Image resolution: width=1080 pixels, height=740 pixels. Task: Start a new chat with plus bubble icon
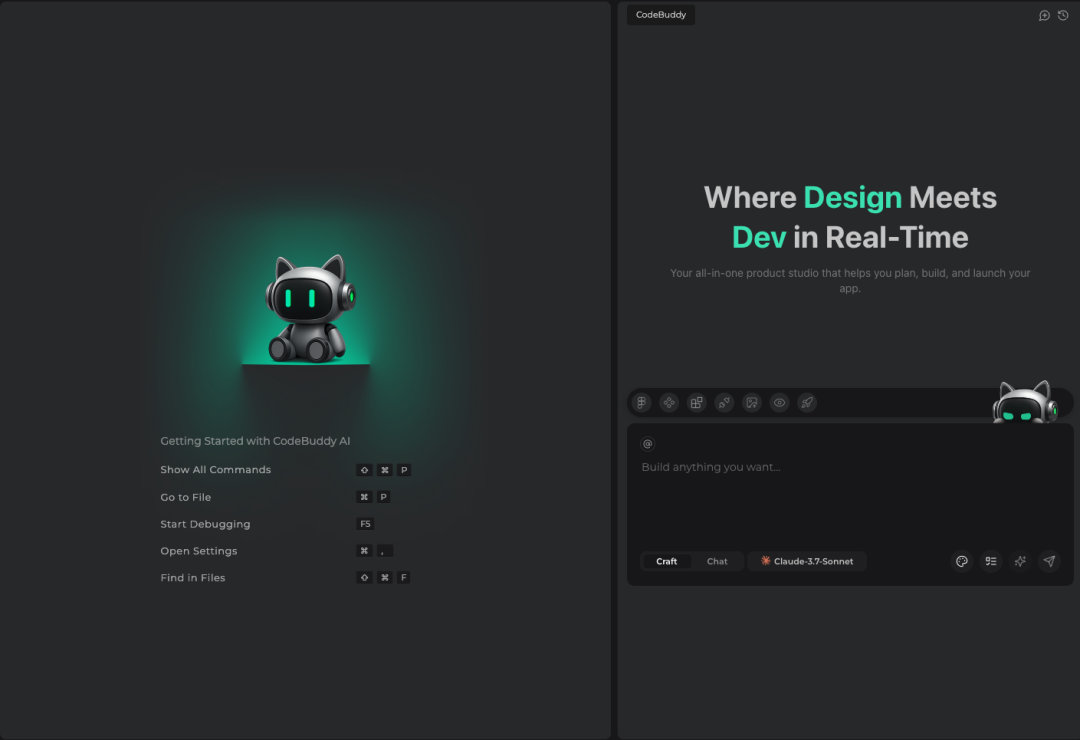click(x=1044, y=15)
